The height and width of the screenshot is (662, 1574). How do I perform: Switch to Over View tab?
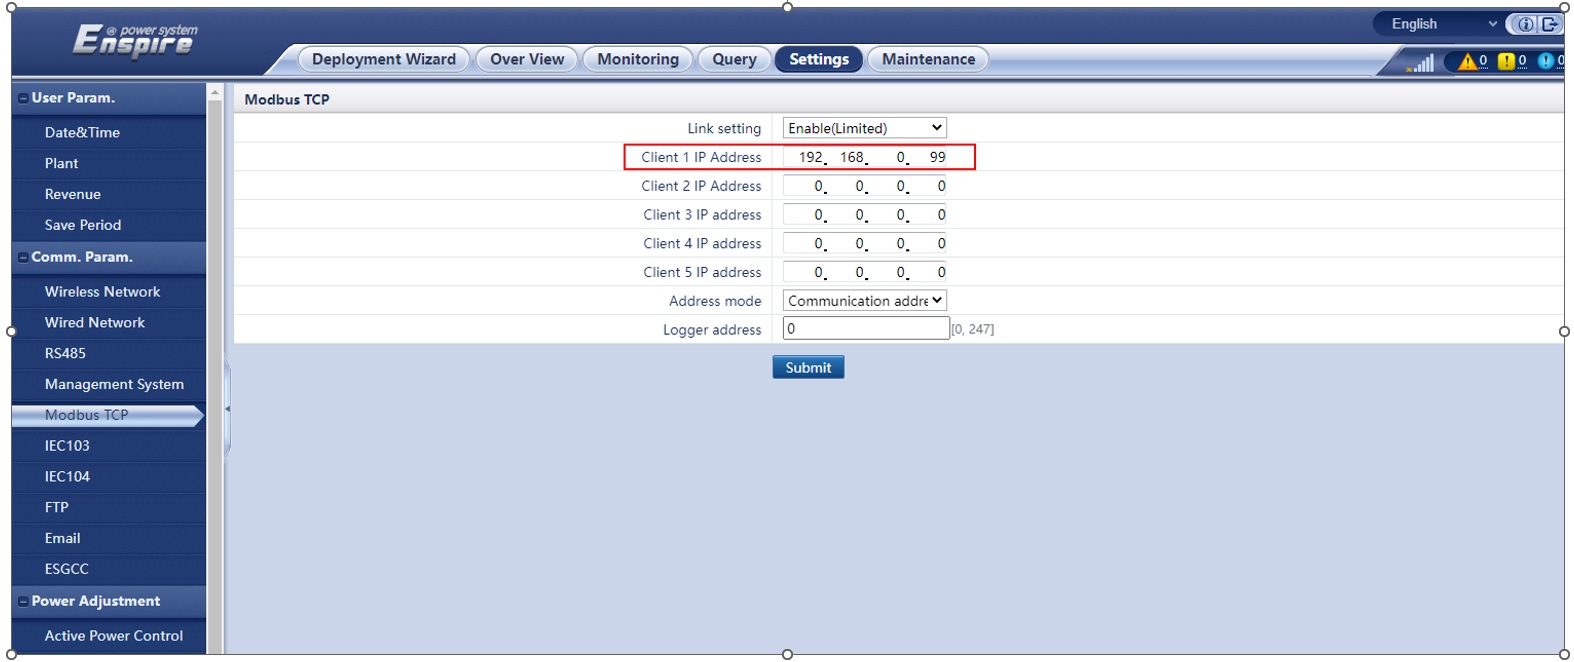[x=527, y=59]
